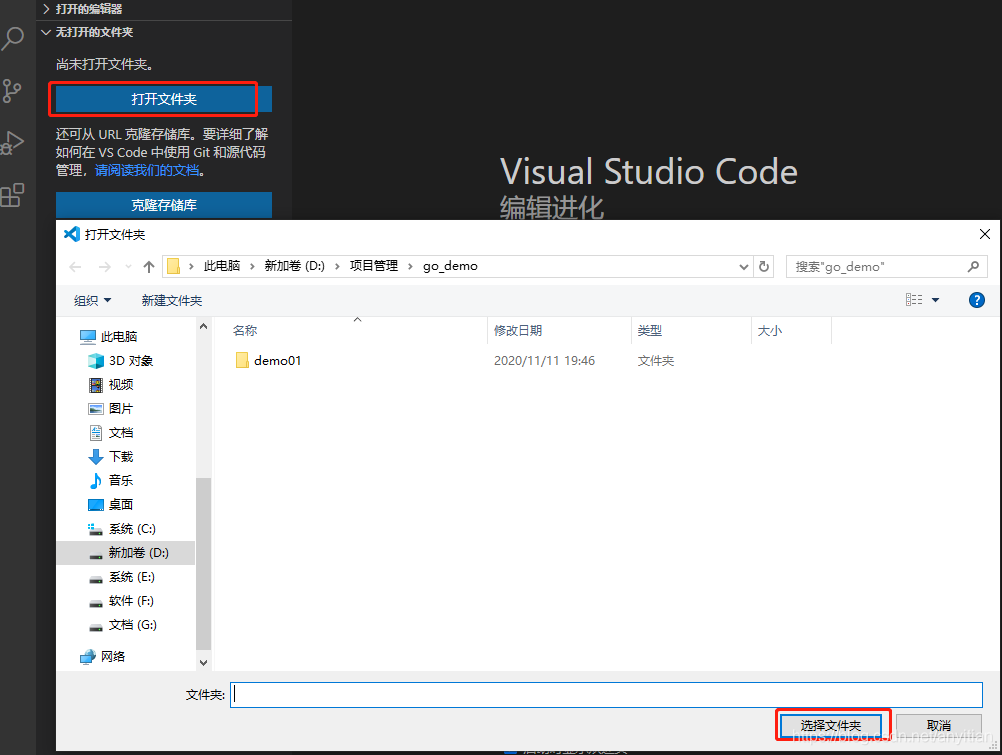Go forward in the folder dialog
Viewport: 1002px width, 755px height.
pyautogui.click(x=105, y=267)
